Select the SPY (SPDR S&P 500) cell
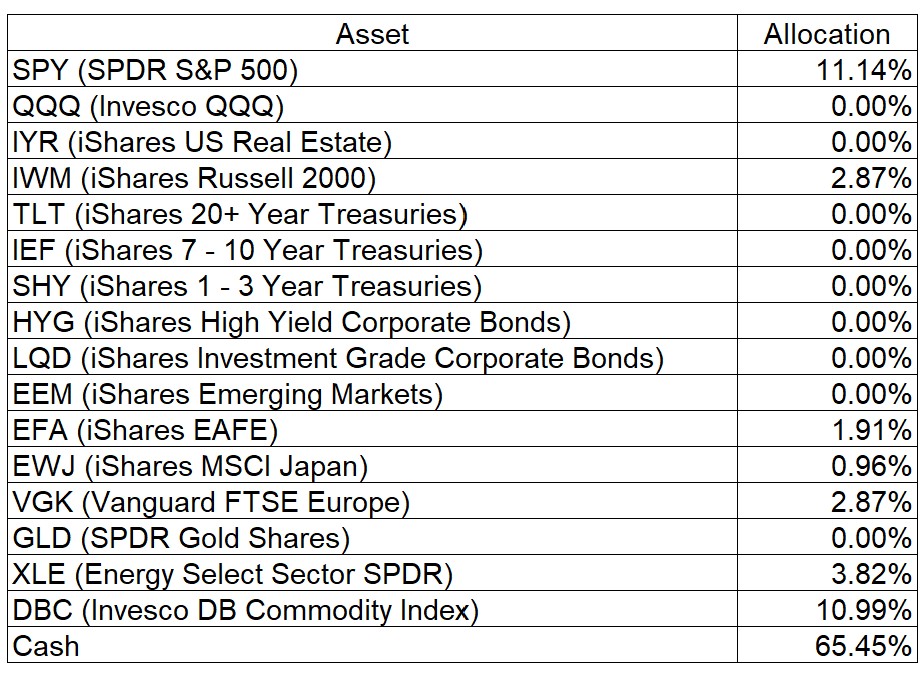This screenshot has height=674, width=924. (x=156, y=70)
